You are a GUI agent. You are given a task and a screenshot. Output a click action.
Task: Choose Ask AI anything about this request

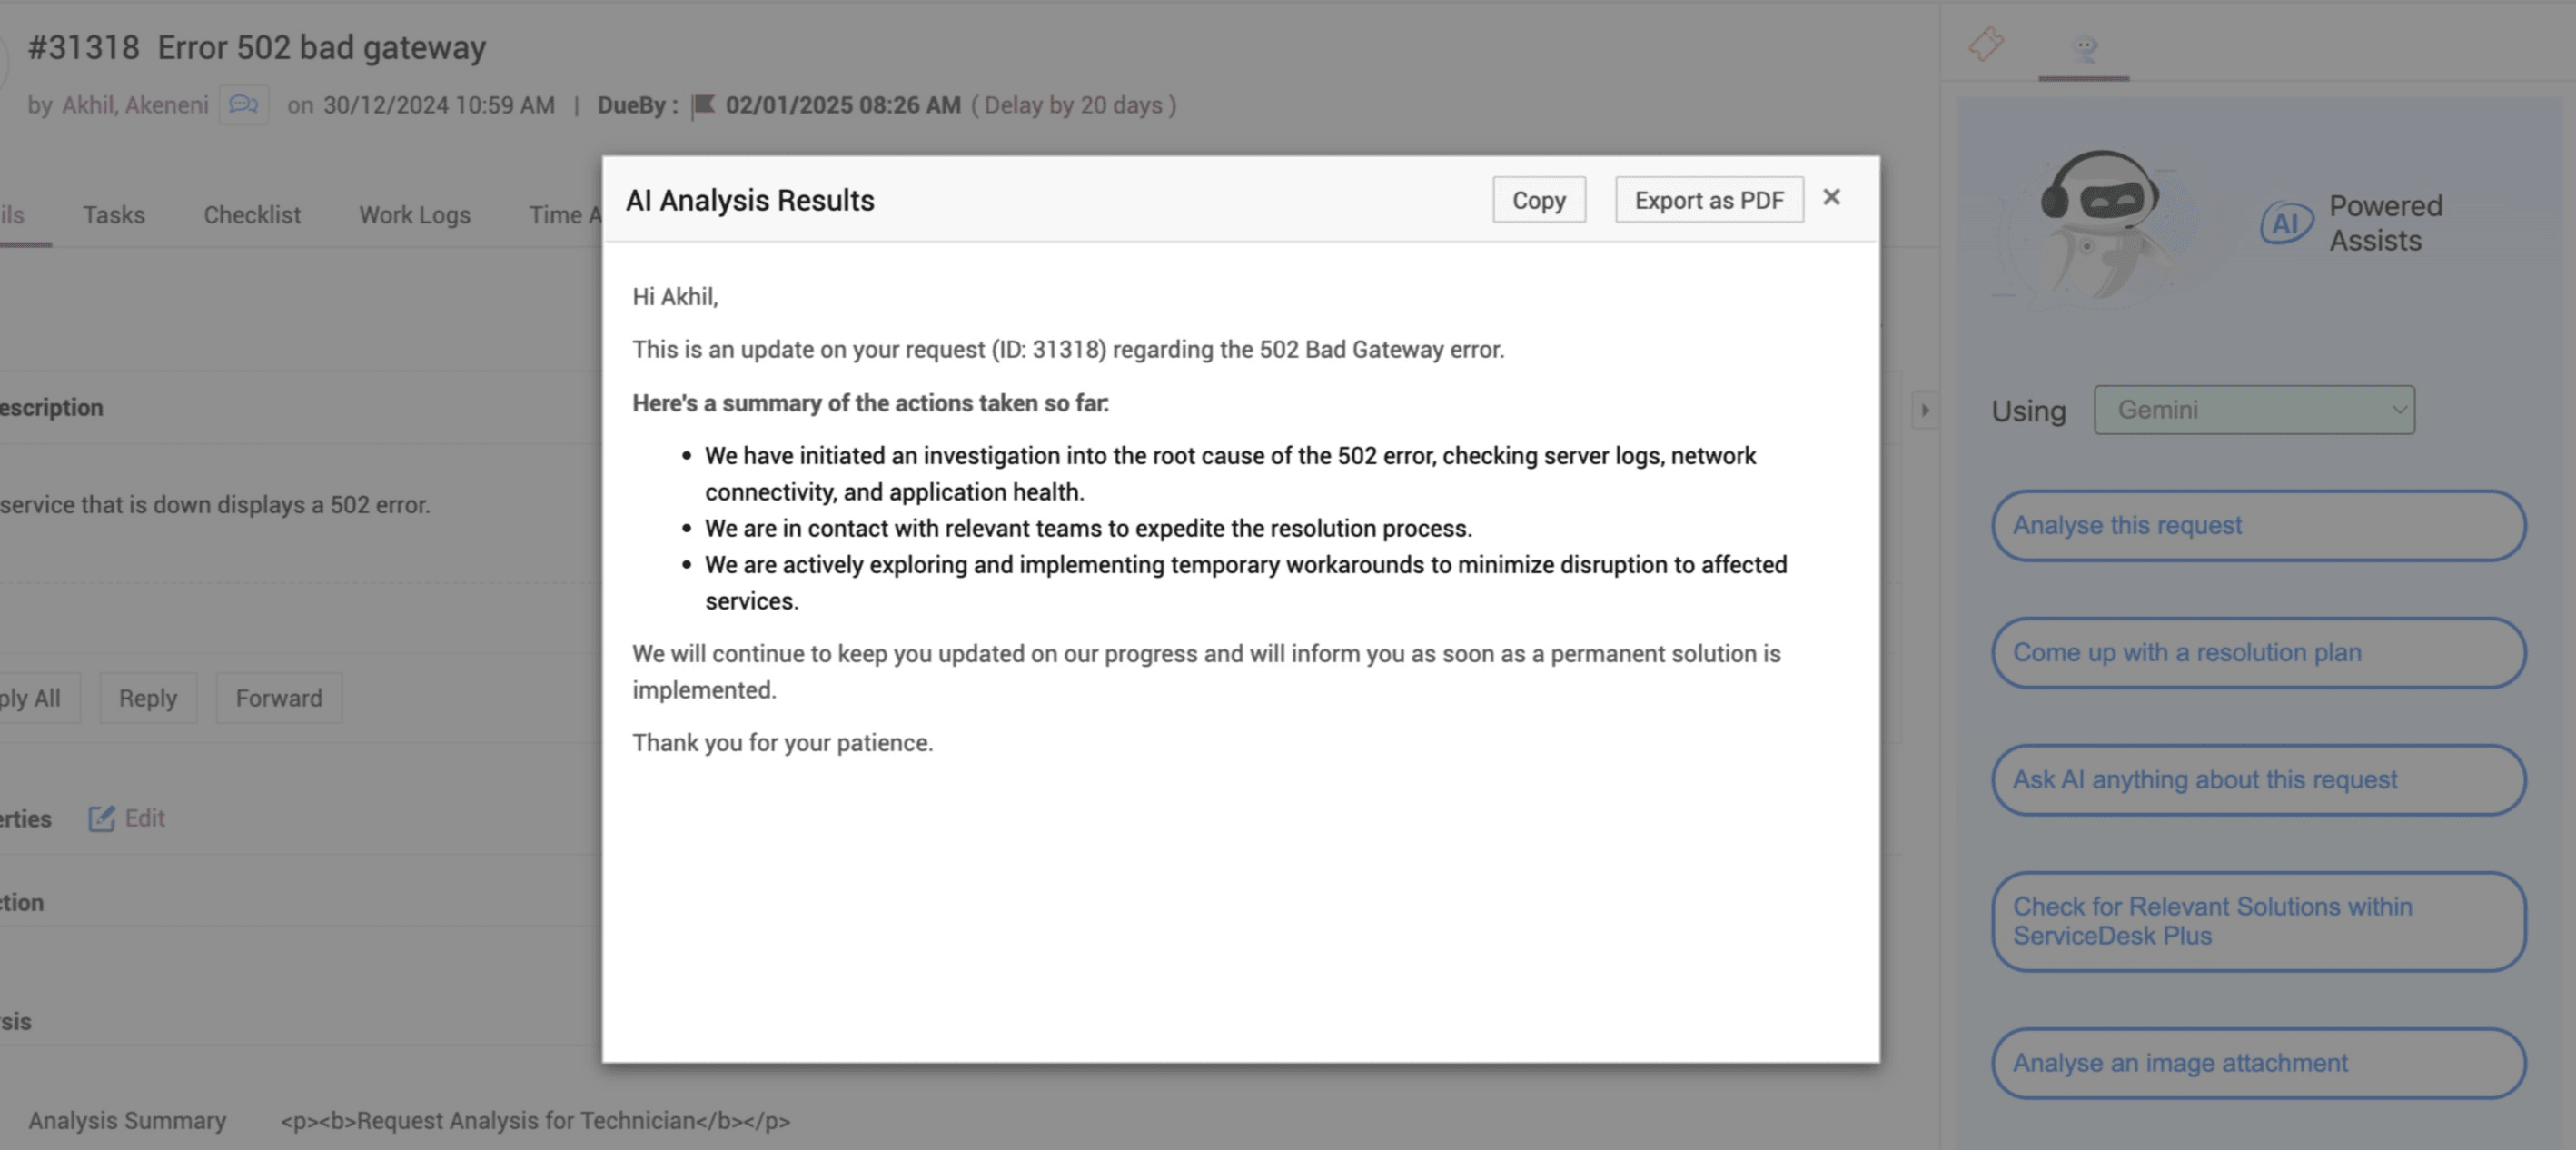point(2258,780)
